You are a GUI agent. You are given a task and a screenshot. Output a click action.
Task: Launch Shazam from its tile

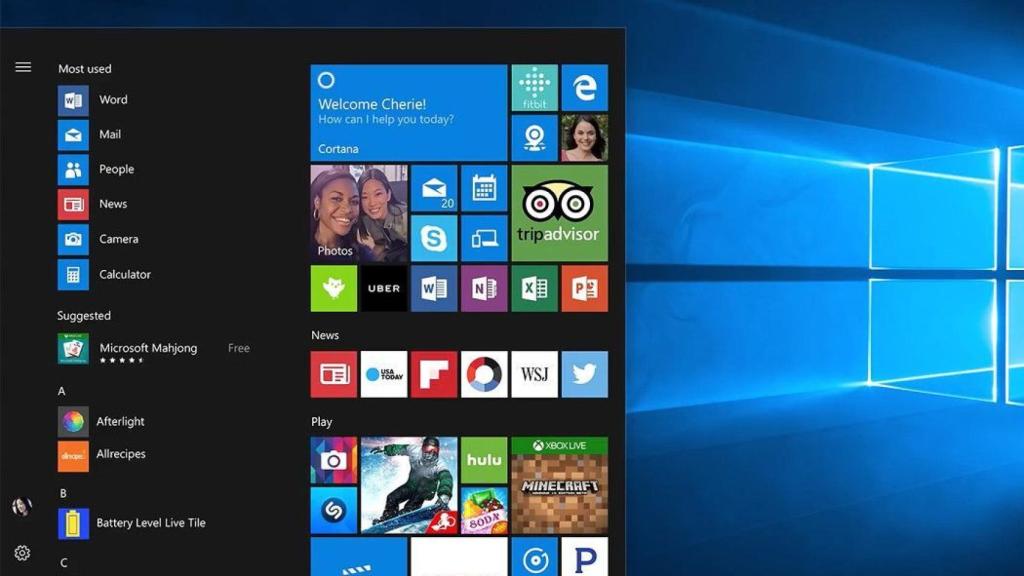point(334,514)
